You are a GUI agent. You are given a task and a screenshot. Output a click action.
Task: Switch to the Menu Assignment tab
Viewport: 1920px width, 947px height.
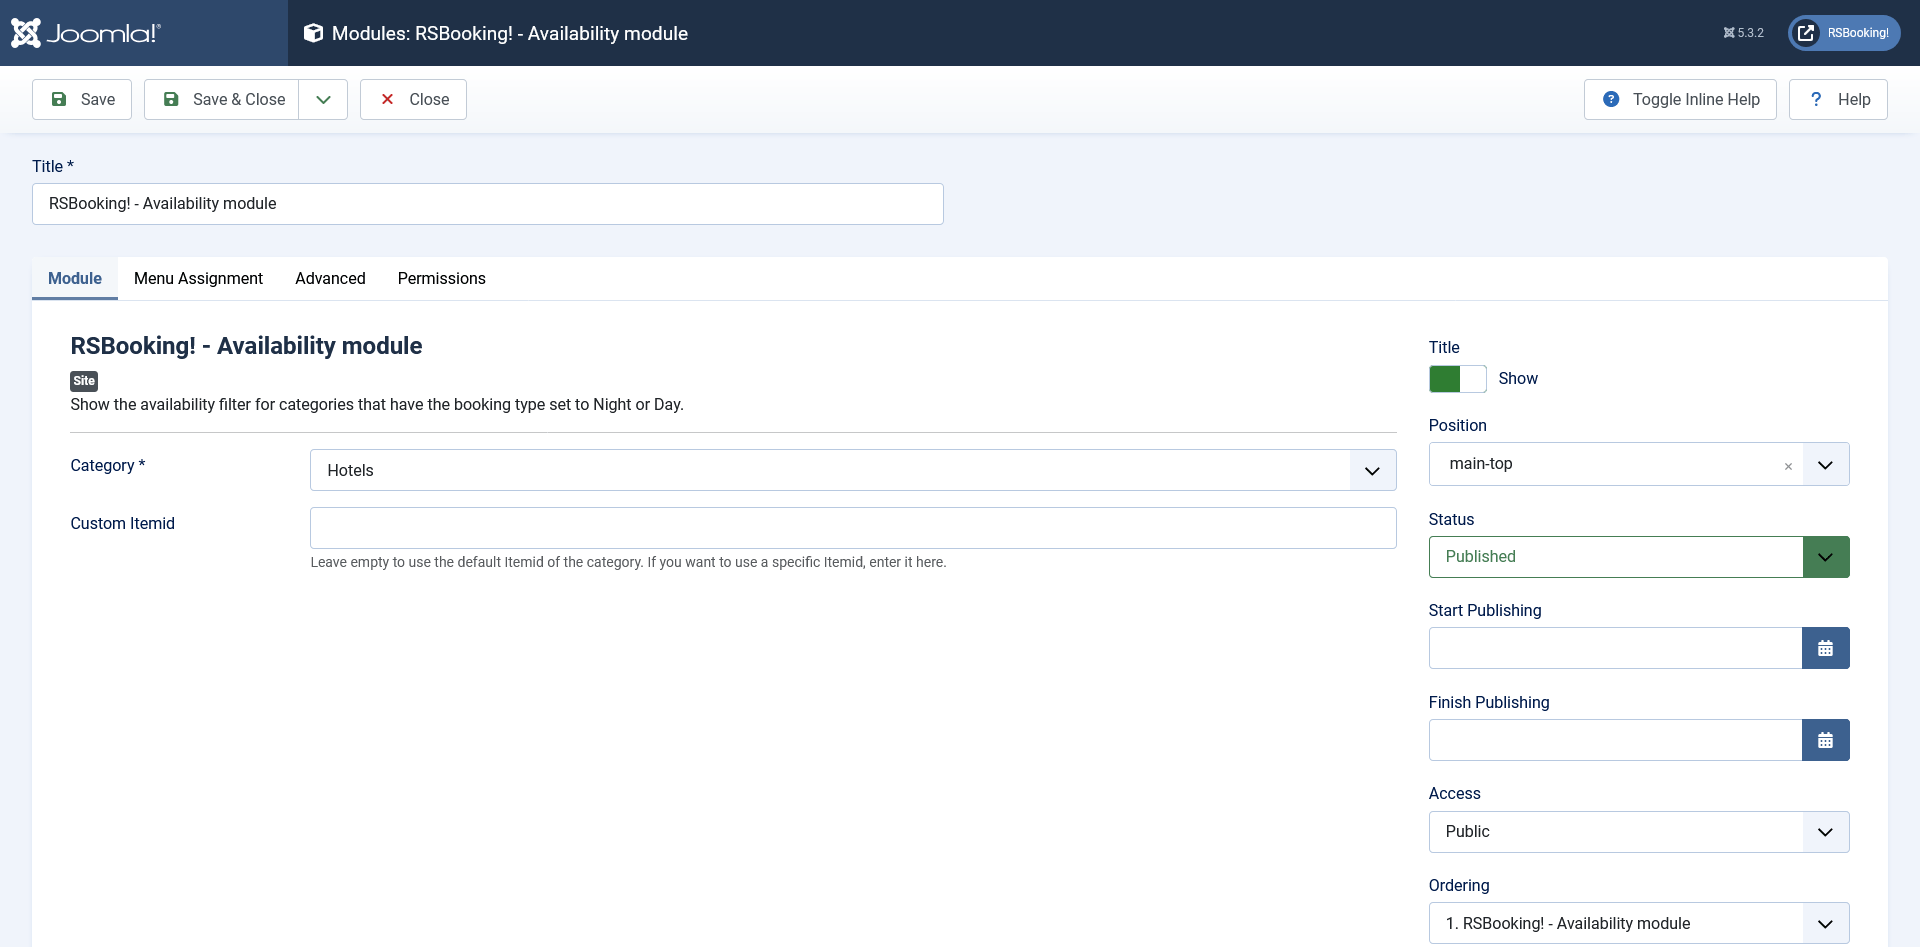tap(198, 278)
